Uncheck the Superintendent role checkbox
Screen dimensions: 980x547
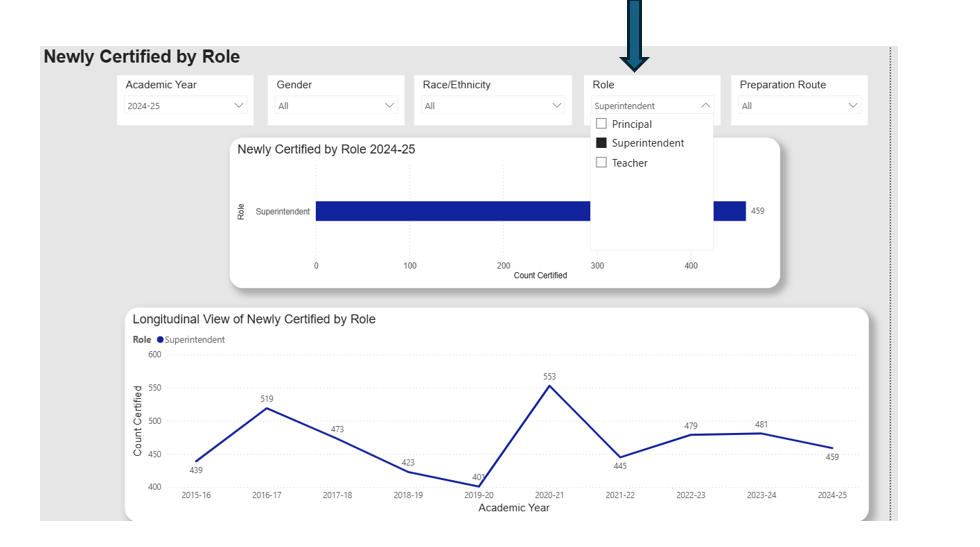601,143
